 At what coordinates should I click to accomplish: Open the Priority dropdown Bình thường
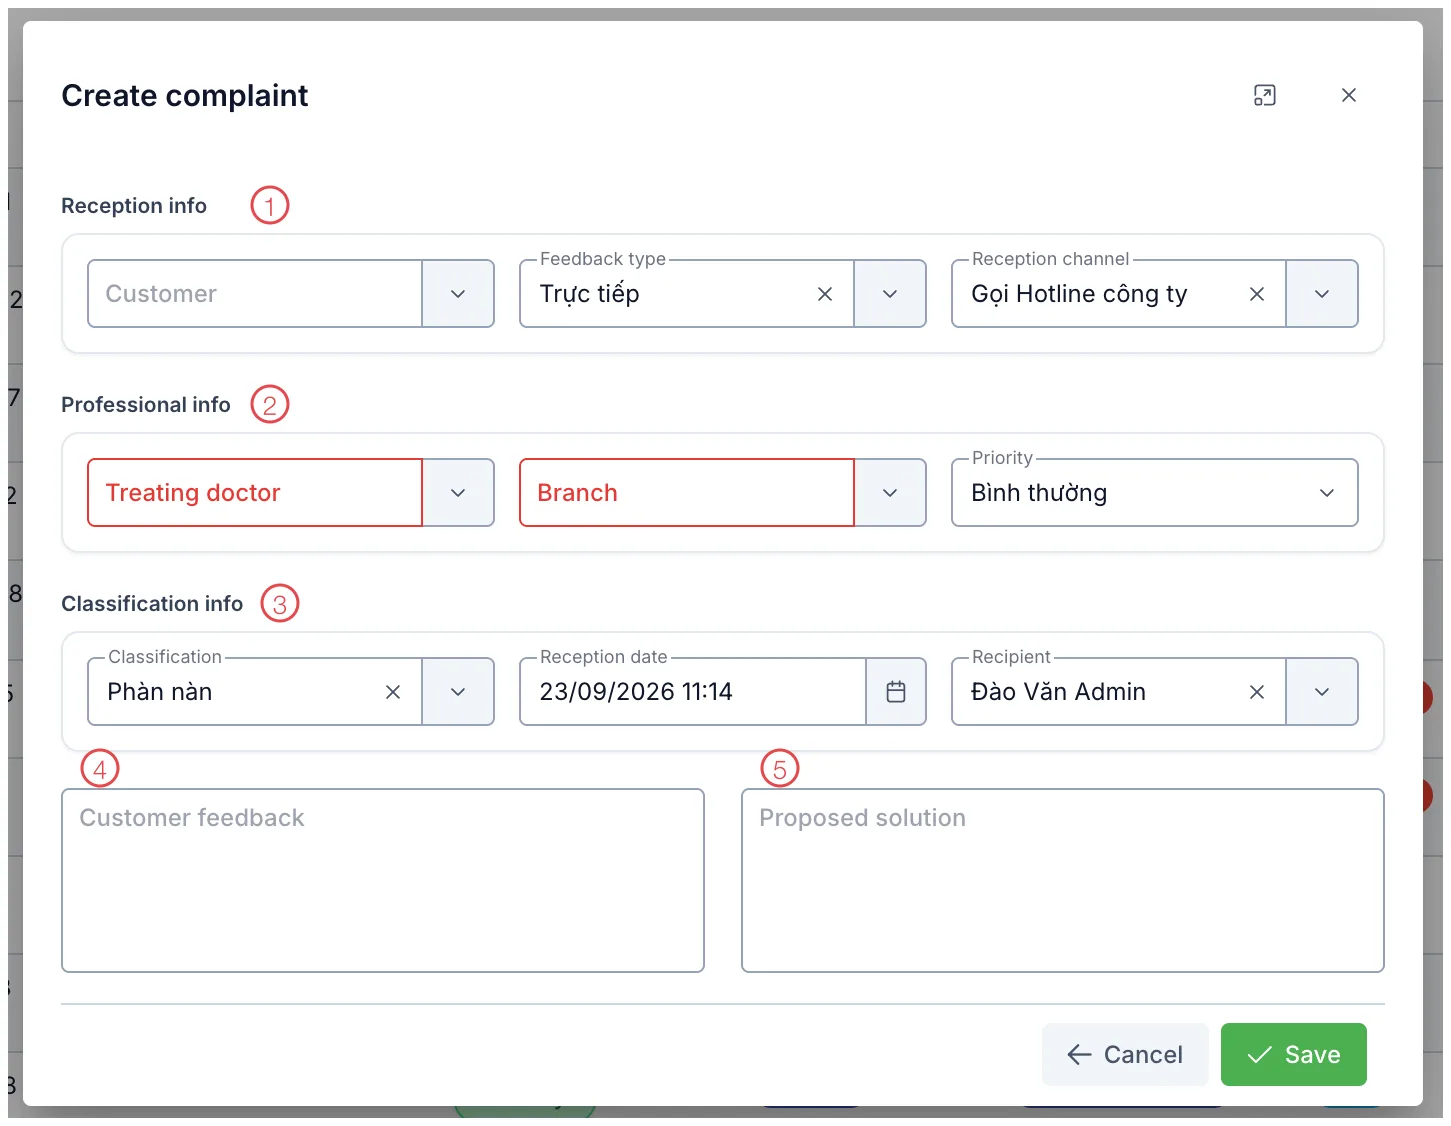click(x=1155, y=493)
